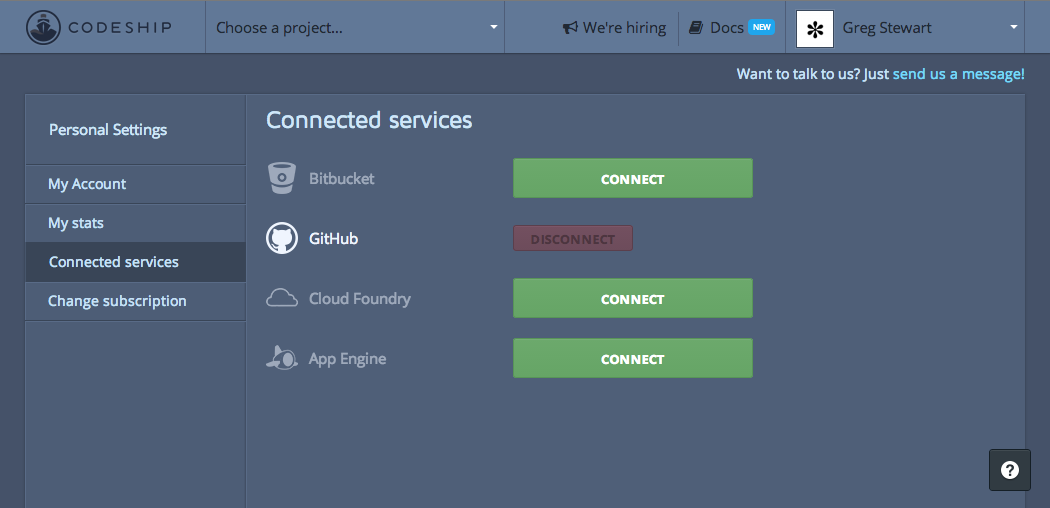Click the Connected services page heading
This screenshot has height=508, width=1050.
[x=369, y=120]
